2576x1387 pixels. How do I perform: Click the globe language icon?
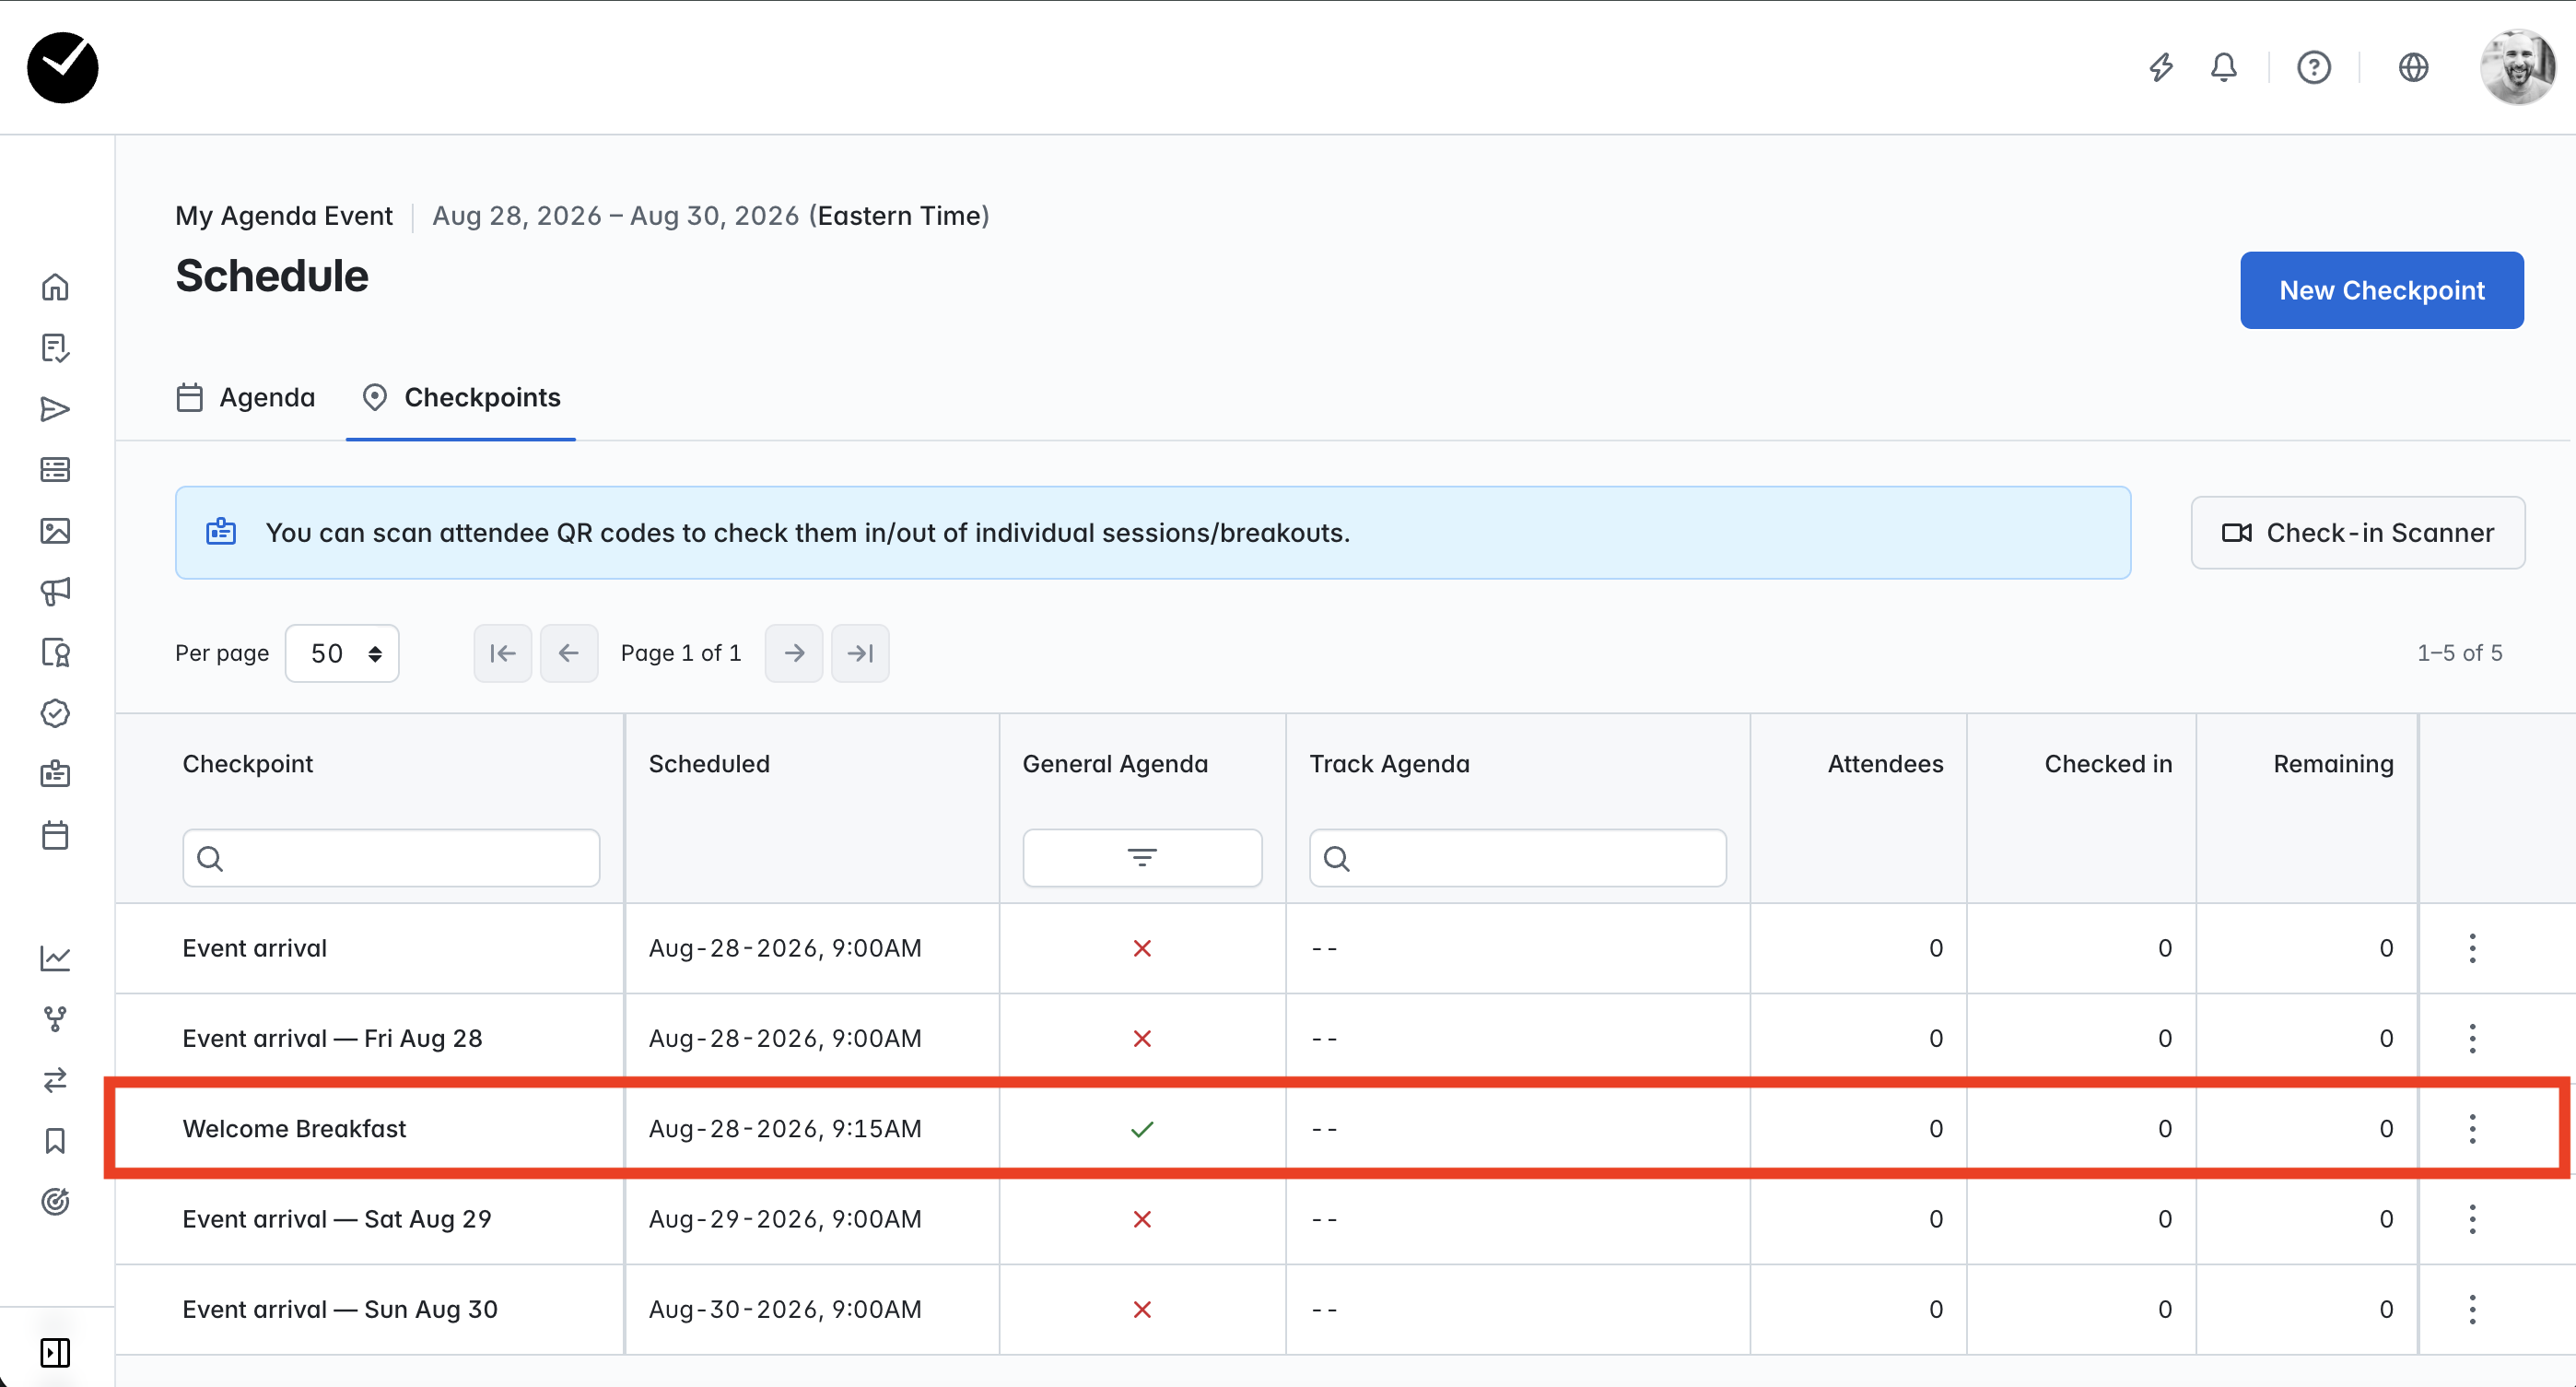(x=2413, y=67)
